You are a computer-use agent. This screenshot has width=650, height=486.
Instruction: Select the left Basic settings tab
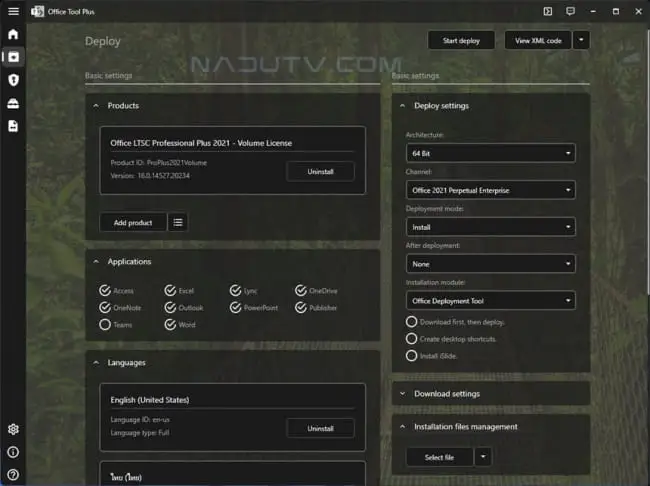click(109, 75)
